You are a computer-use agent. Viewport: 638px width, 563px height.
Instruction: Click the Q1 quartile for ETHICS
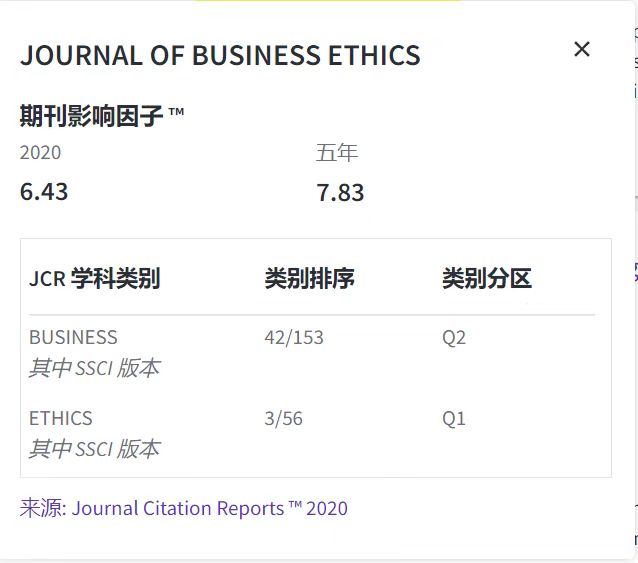(454, 418)
